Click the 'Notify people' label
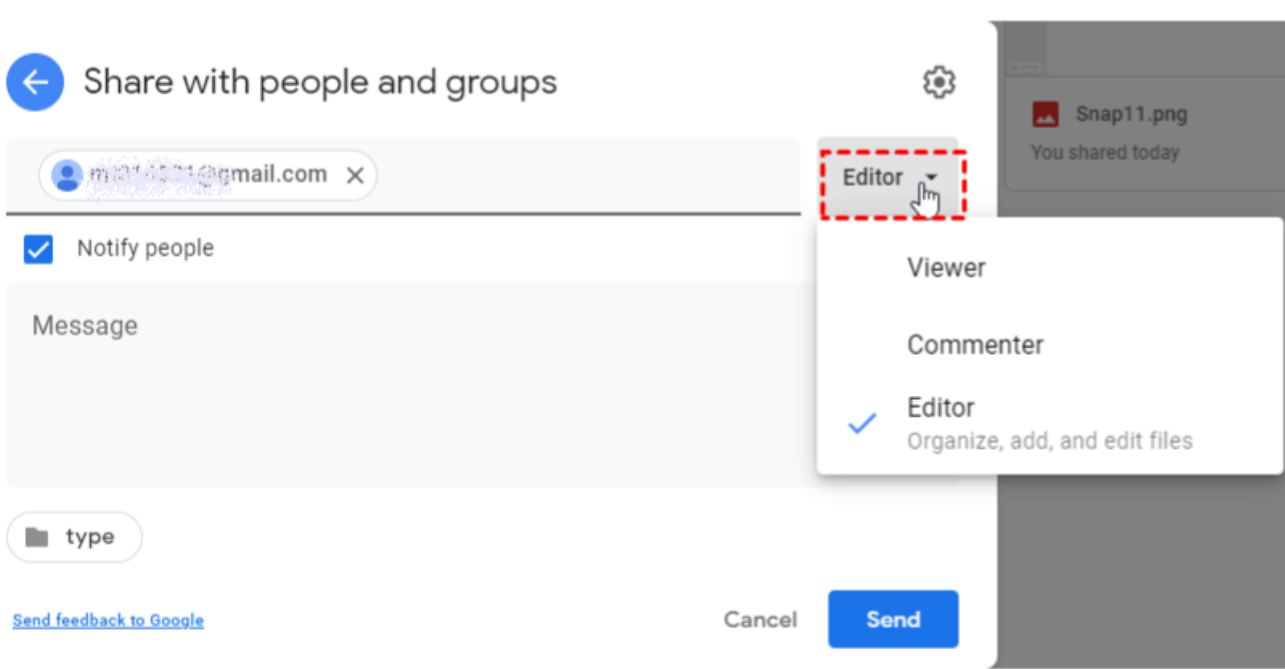1285x669 pixels. pyautogui.click(x=145, y=248)
